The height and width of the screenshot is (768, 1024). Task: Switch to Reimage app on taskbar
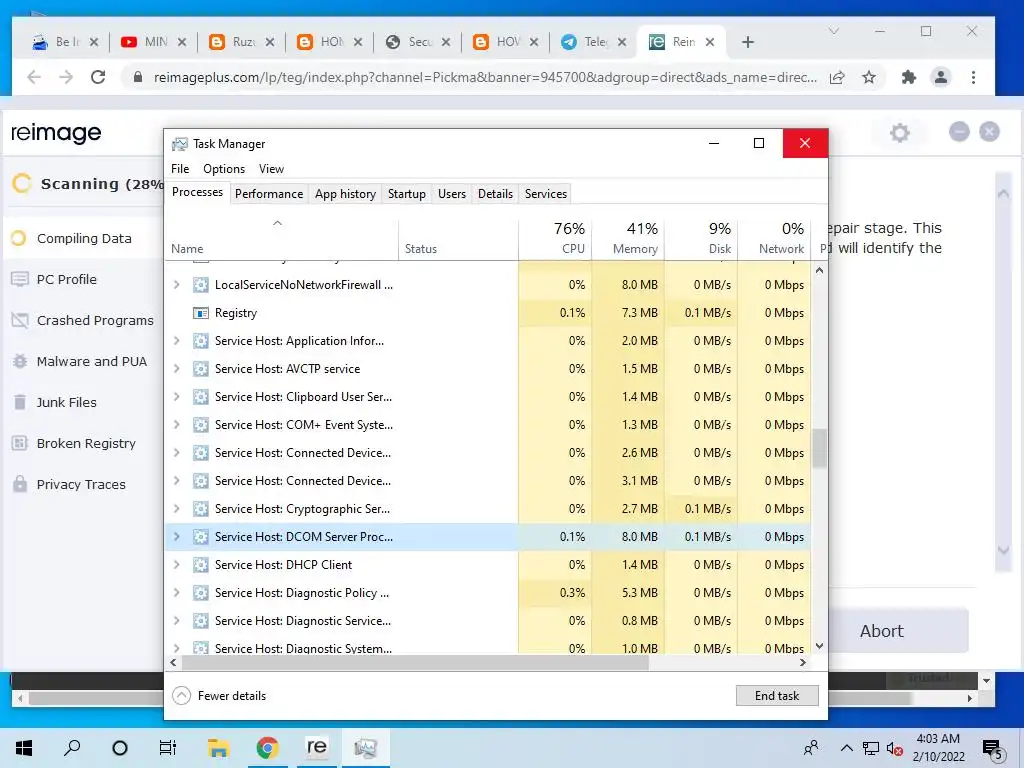coord(316,747)
